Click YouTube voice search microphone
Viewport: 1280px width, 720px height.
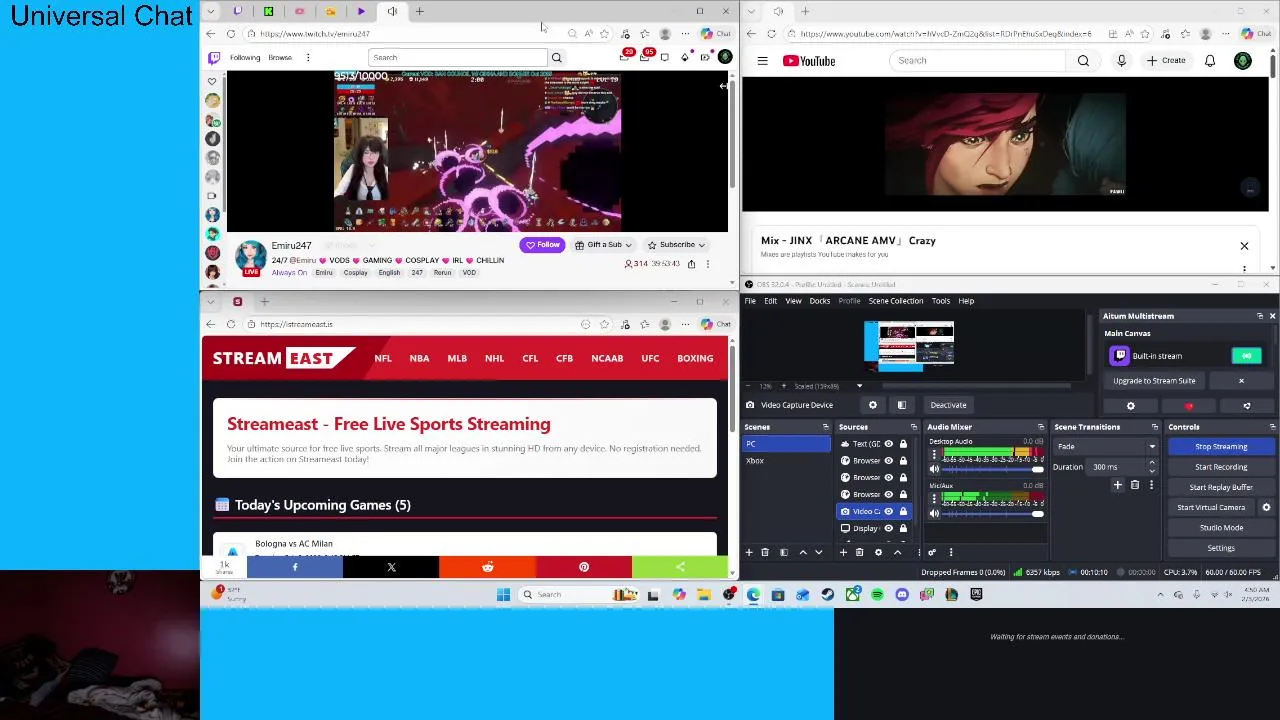click(1121, 61)
